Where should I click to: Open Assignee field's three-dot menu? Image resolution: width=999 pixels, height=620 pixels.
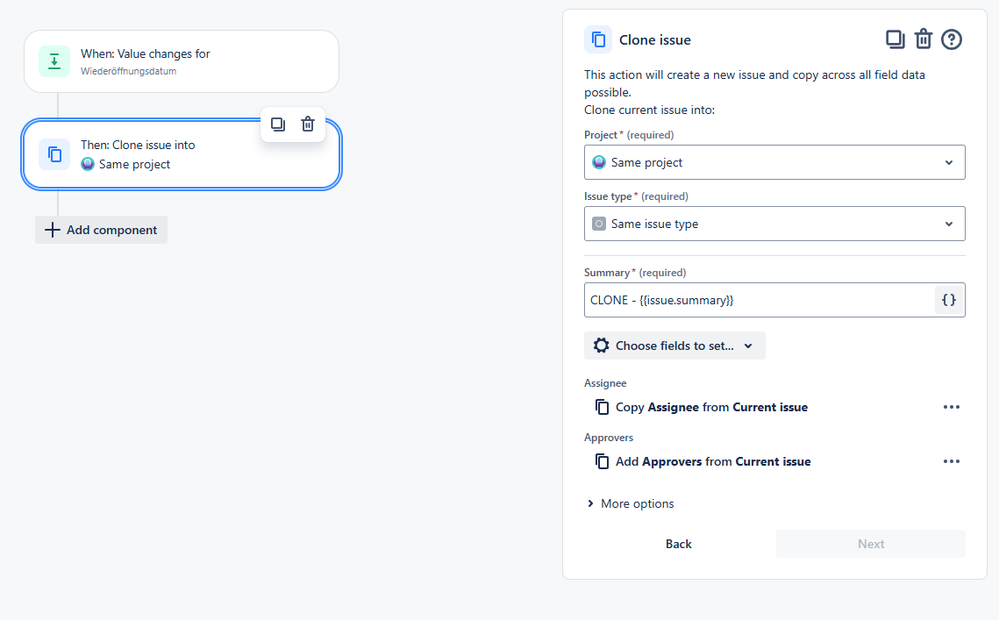coord(951,407)
